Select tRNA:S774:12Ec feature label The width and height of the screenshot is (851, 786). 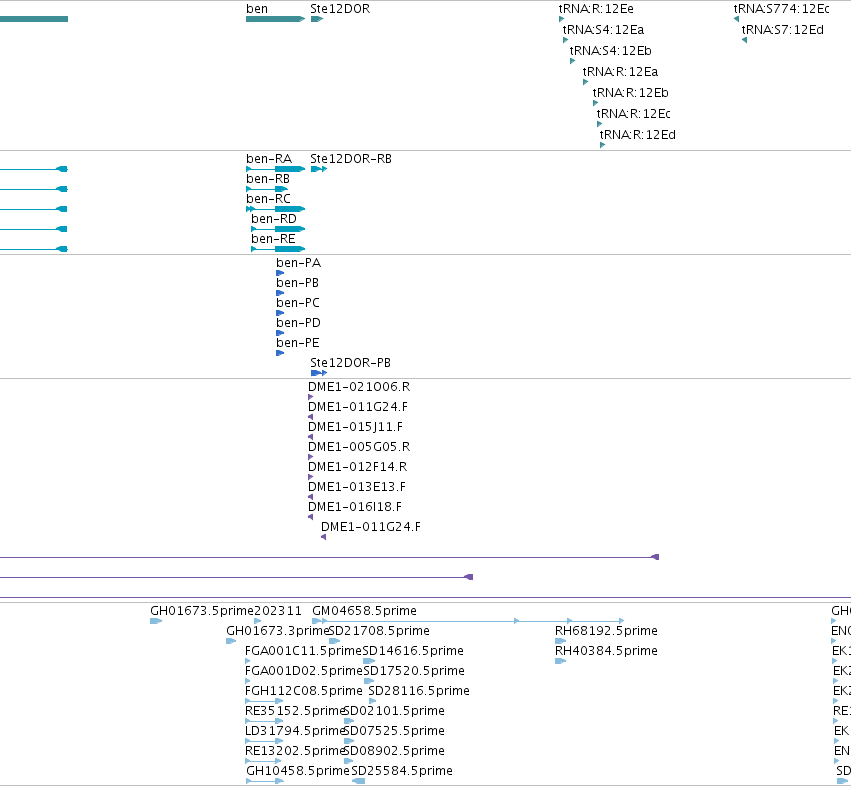pos(781,9)
